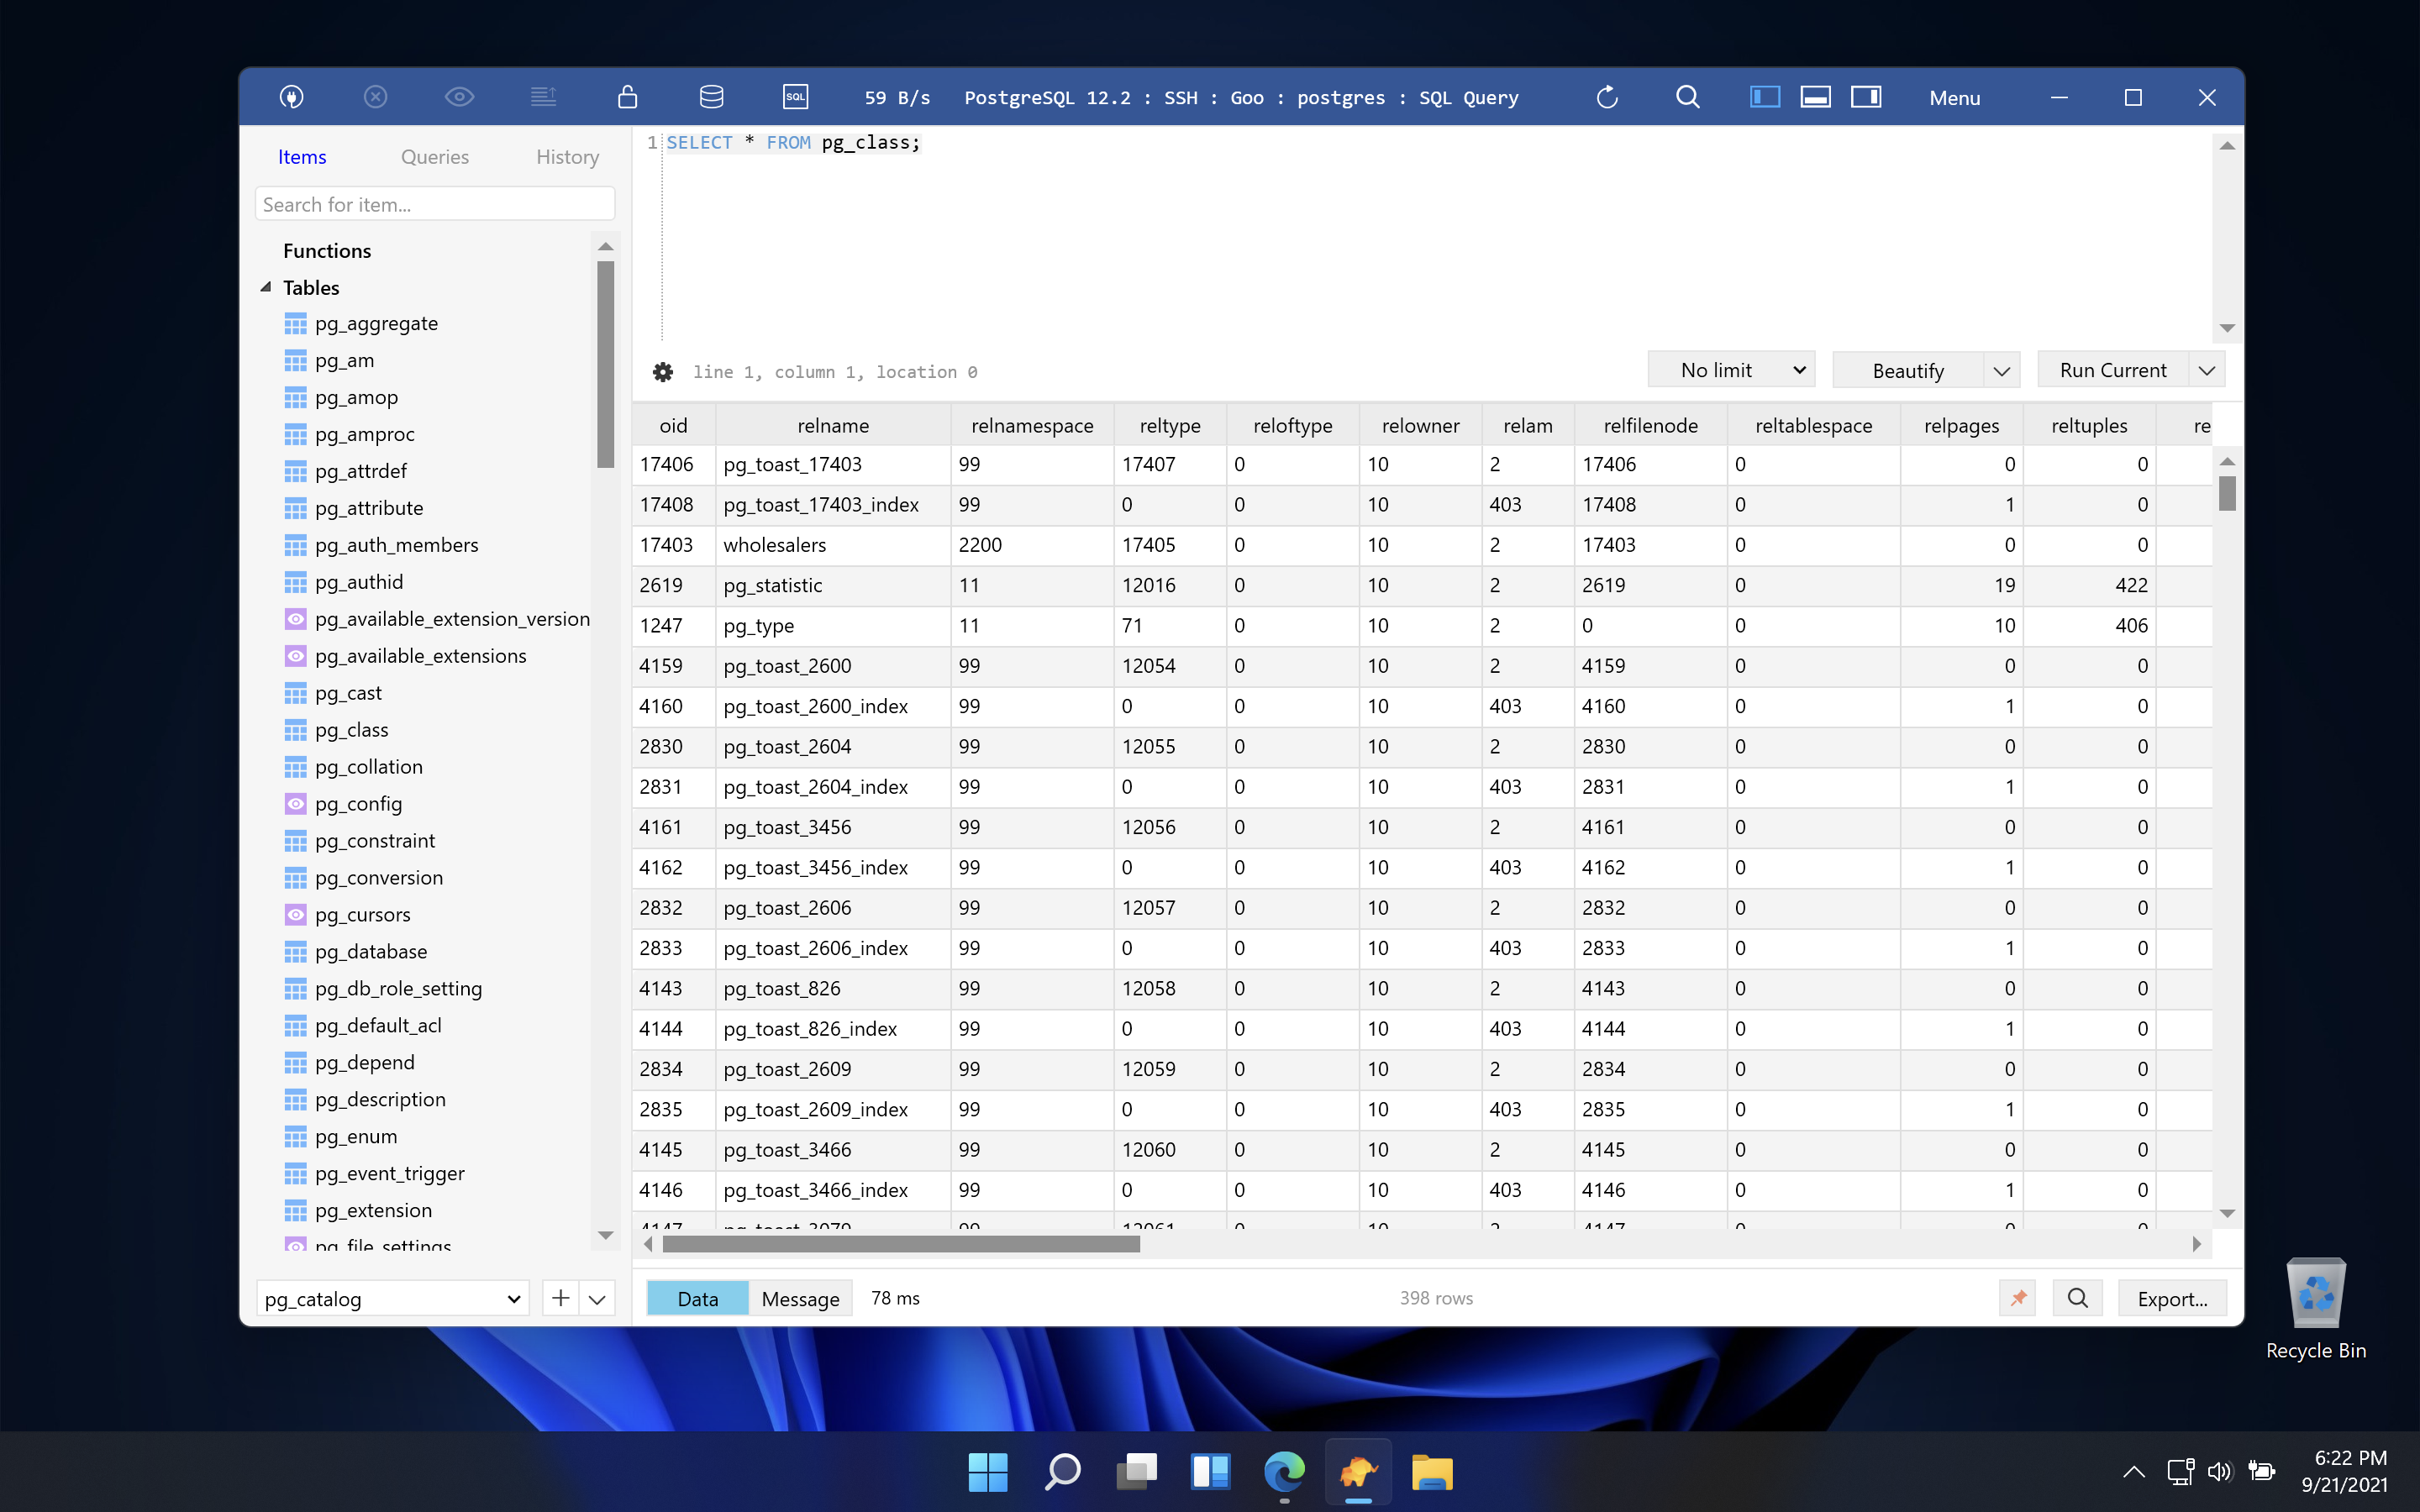Click the item search input field
The width and height of the screenshot is (2420, 1512).
click(x=435, y=203)
